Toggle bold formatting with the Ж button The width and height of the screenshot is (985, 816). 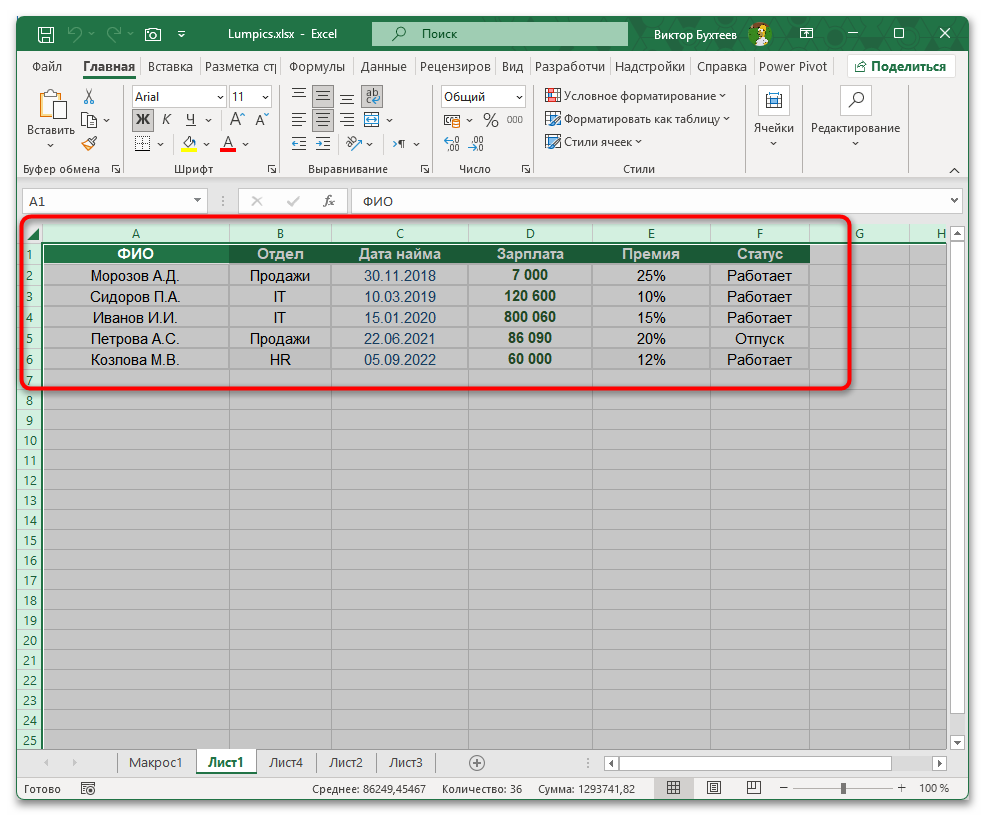point(144,120)
